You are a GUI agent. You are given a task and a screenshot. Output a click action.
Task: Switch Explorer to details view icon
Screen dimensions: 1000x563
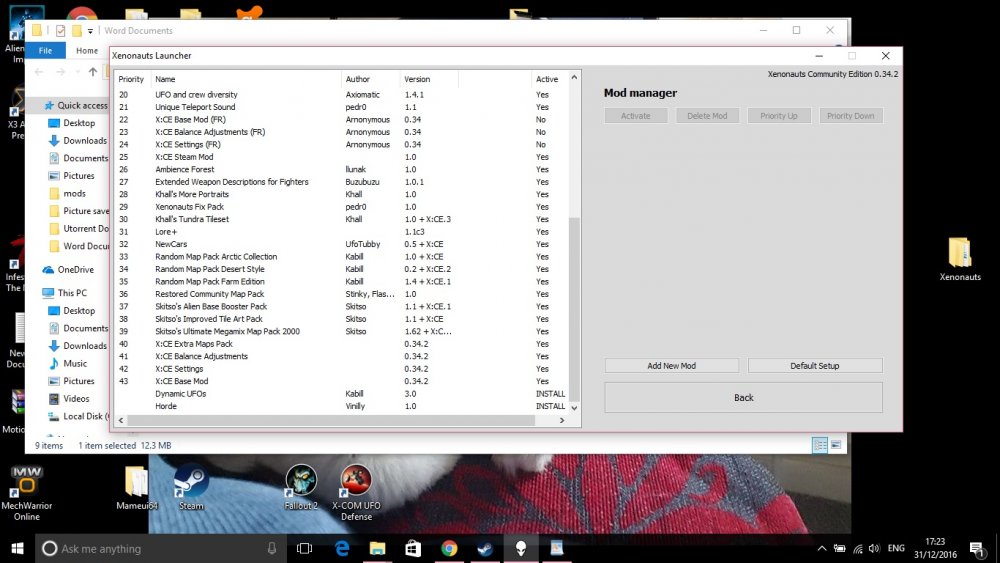pyautogui.click(x=820, y=444)
